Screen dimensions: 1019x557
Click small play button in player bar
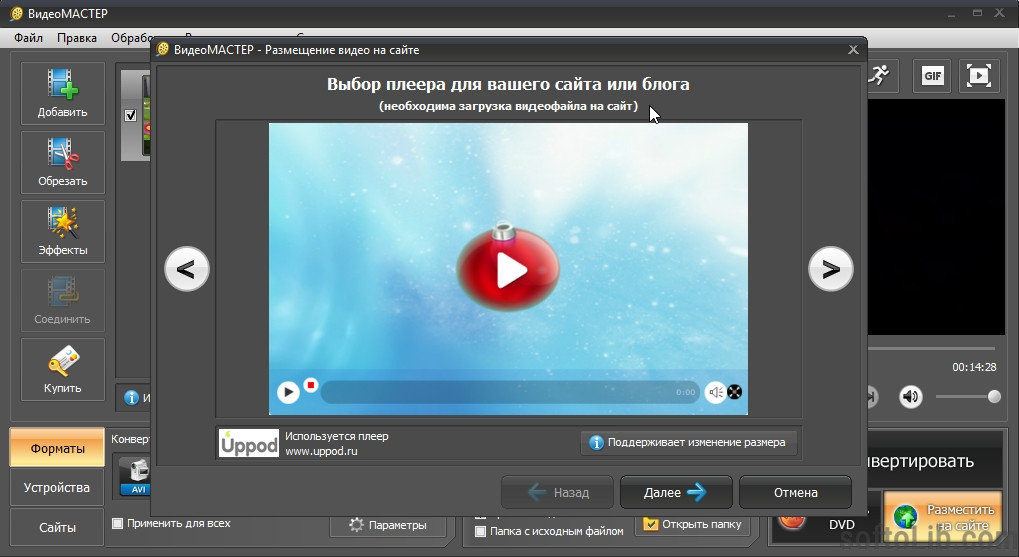coord(288,392)
